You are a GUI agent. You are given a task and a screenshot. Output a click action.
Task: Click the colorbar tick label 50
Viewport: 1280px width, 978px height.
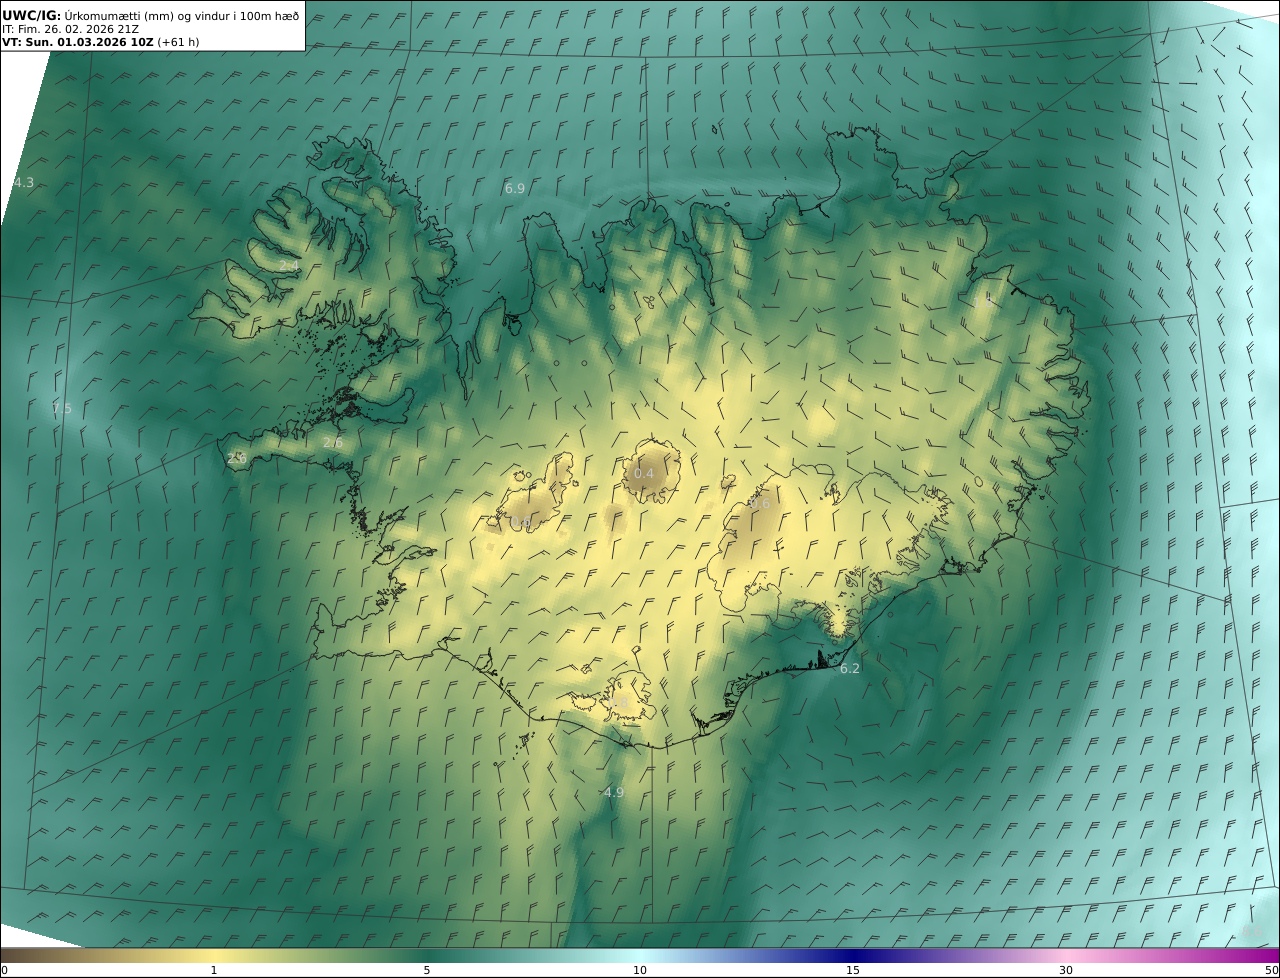(x=1272, y=971)
